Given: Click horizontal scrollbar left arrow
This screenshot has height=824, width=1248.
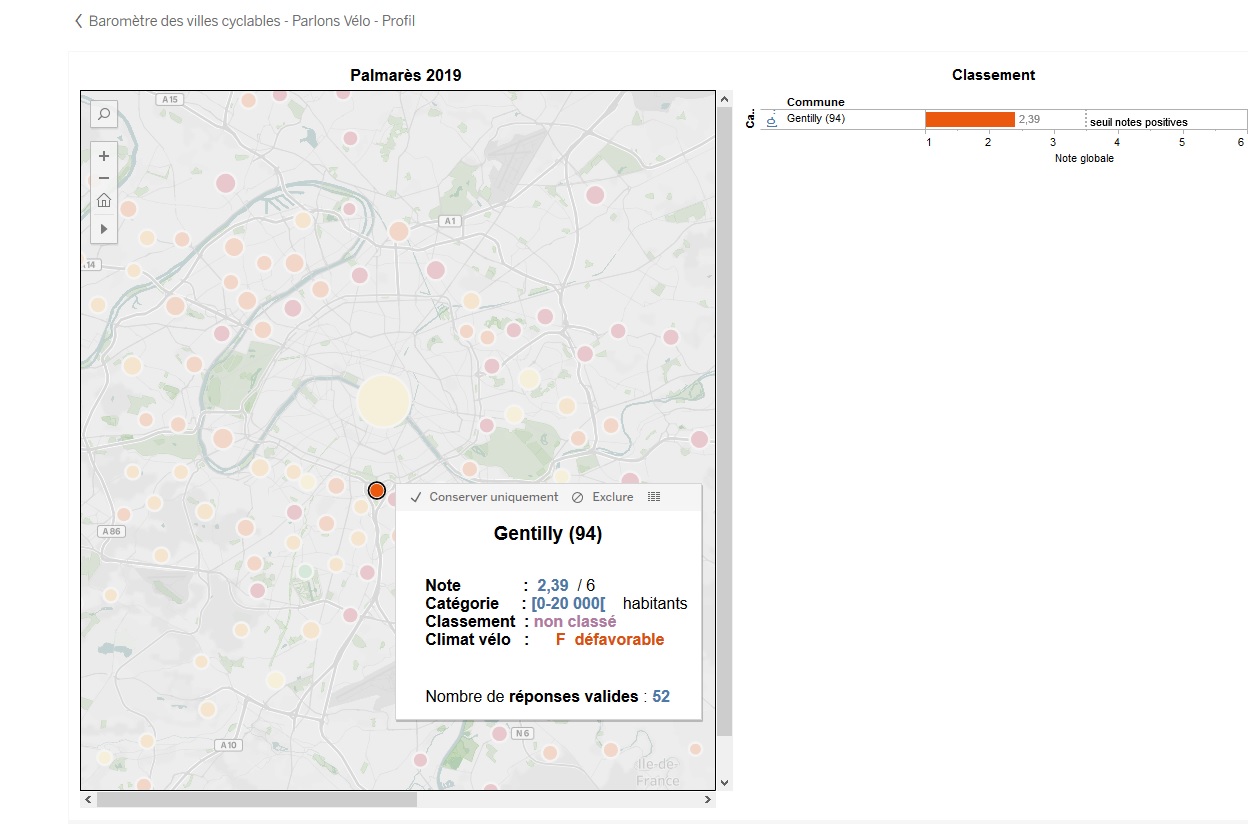Looking at the screenshot, I should click(88, 800).
